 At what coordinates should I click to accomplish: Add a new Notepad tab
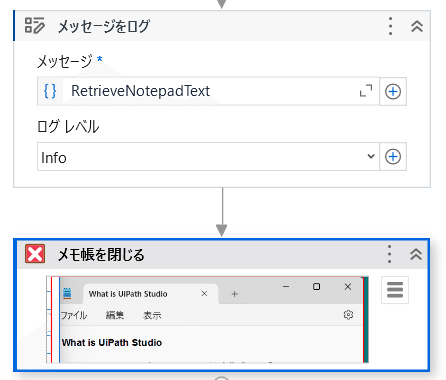(235, 294)
